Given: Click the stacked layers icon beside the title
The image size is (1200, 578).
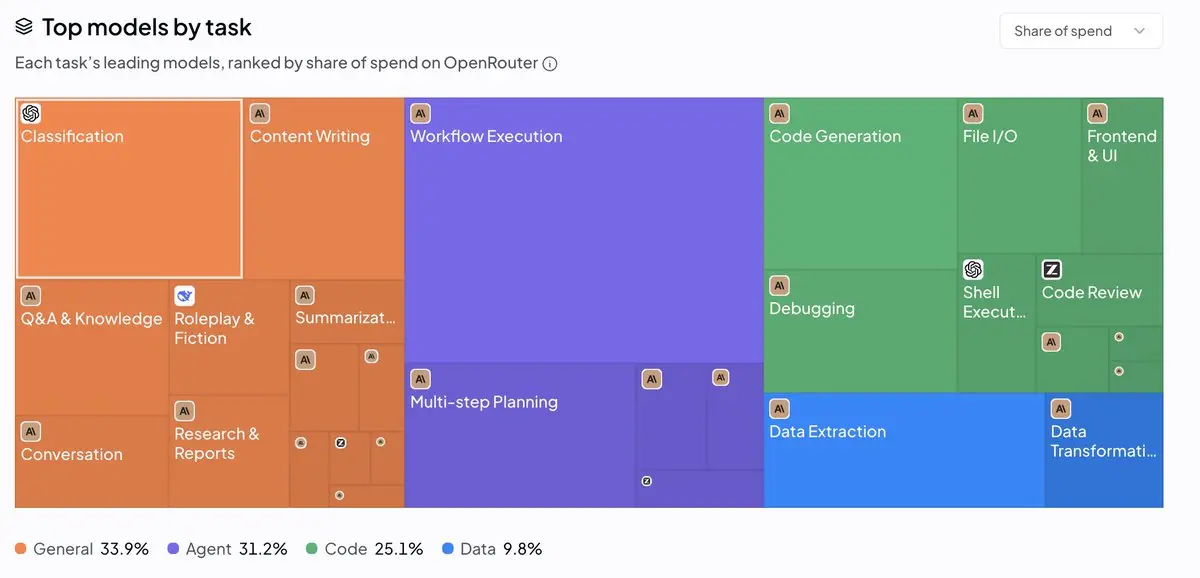Looking at the screenshot, I should tap(24, 27).
